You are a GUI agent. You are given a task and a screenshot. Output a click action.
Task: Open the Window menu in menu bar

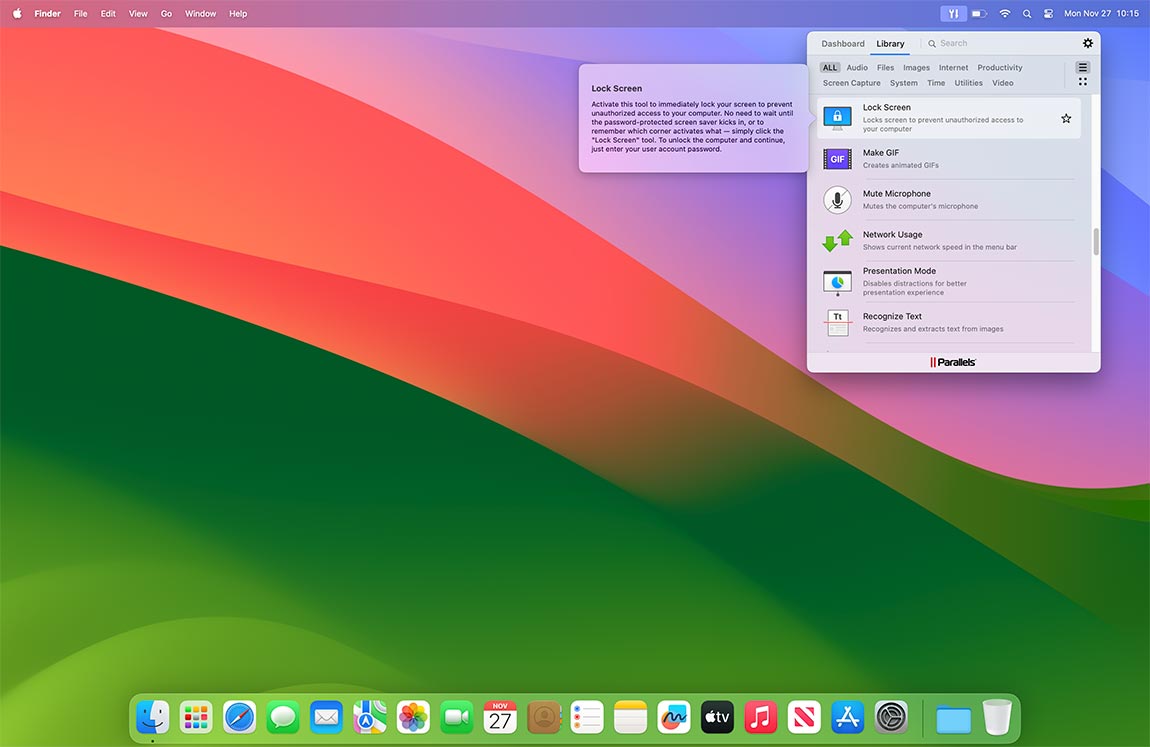200,14
